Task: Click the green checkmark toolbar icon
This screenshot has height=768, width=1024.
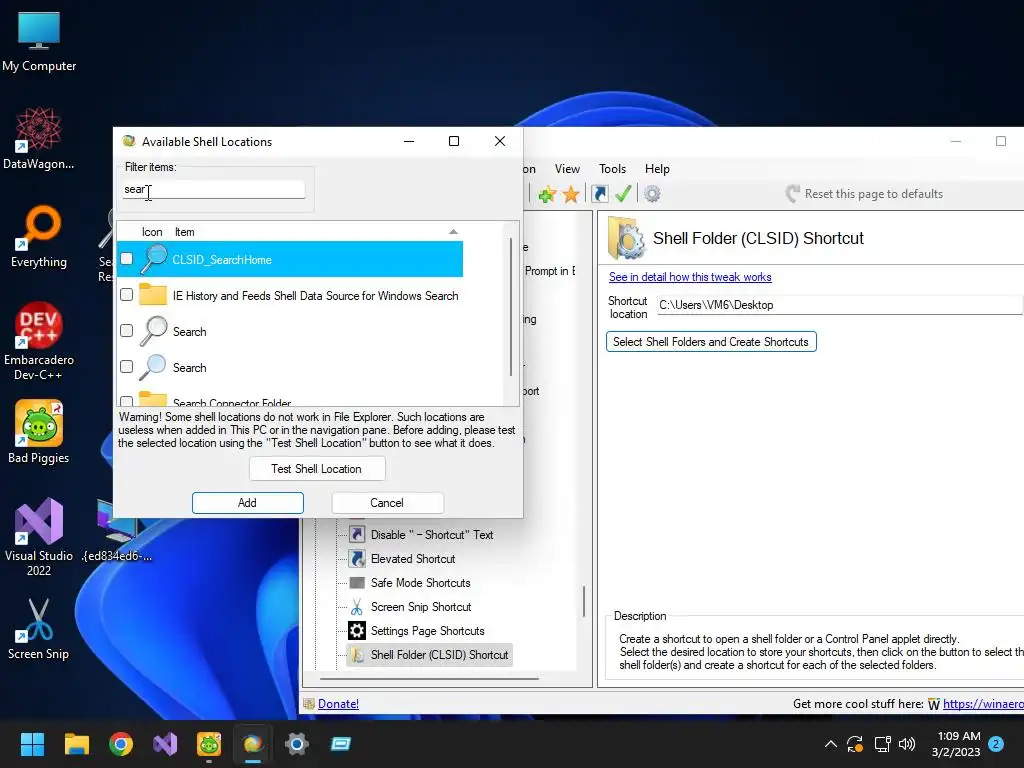Action: [x=623, y=194]
